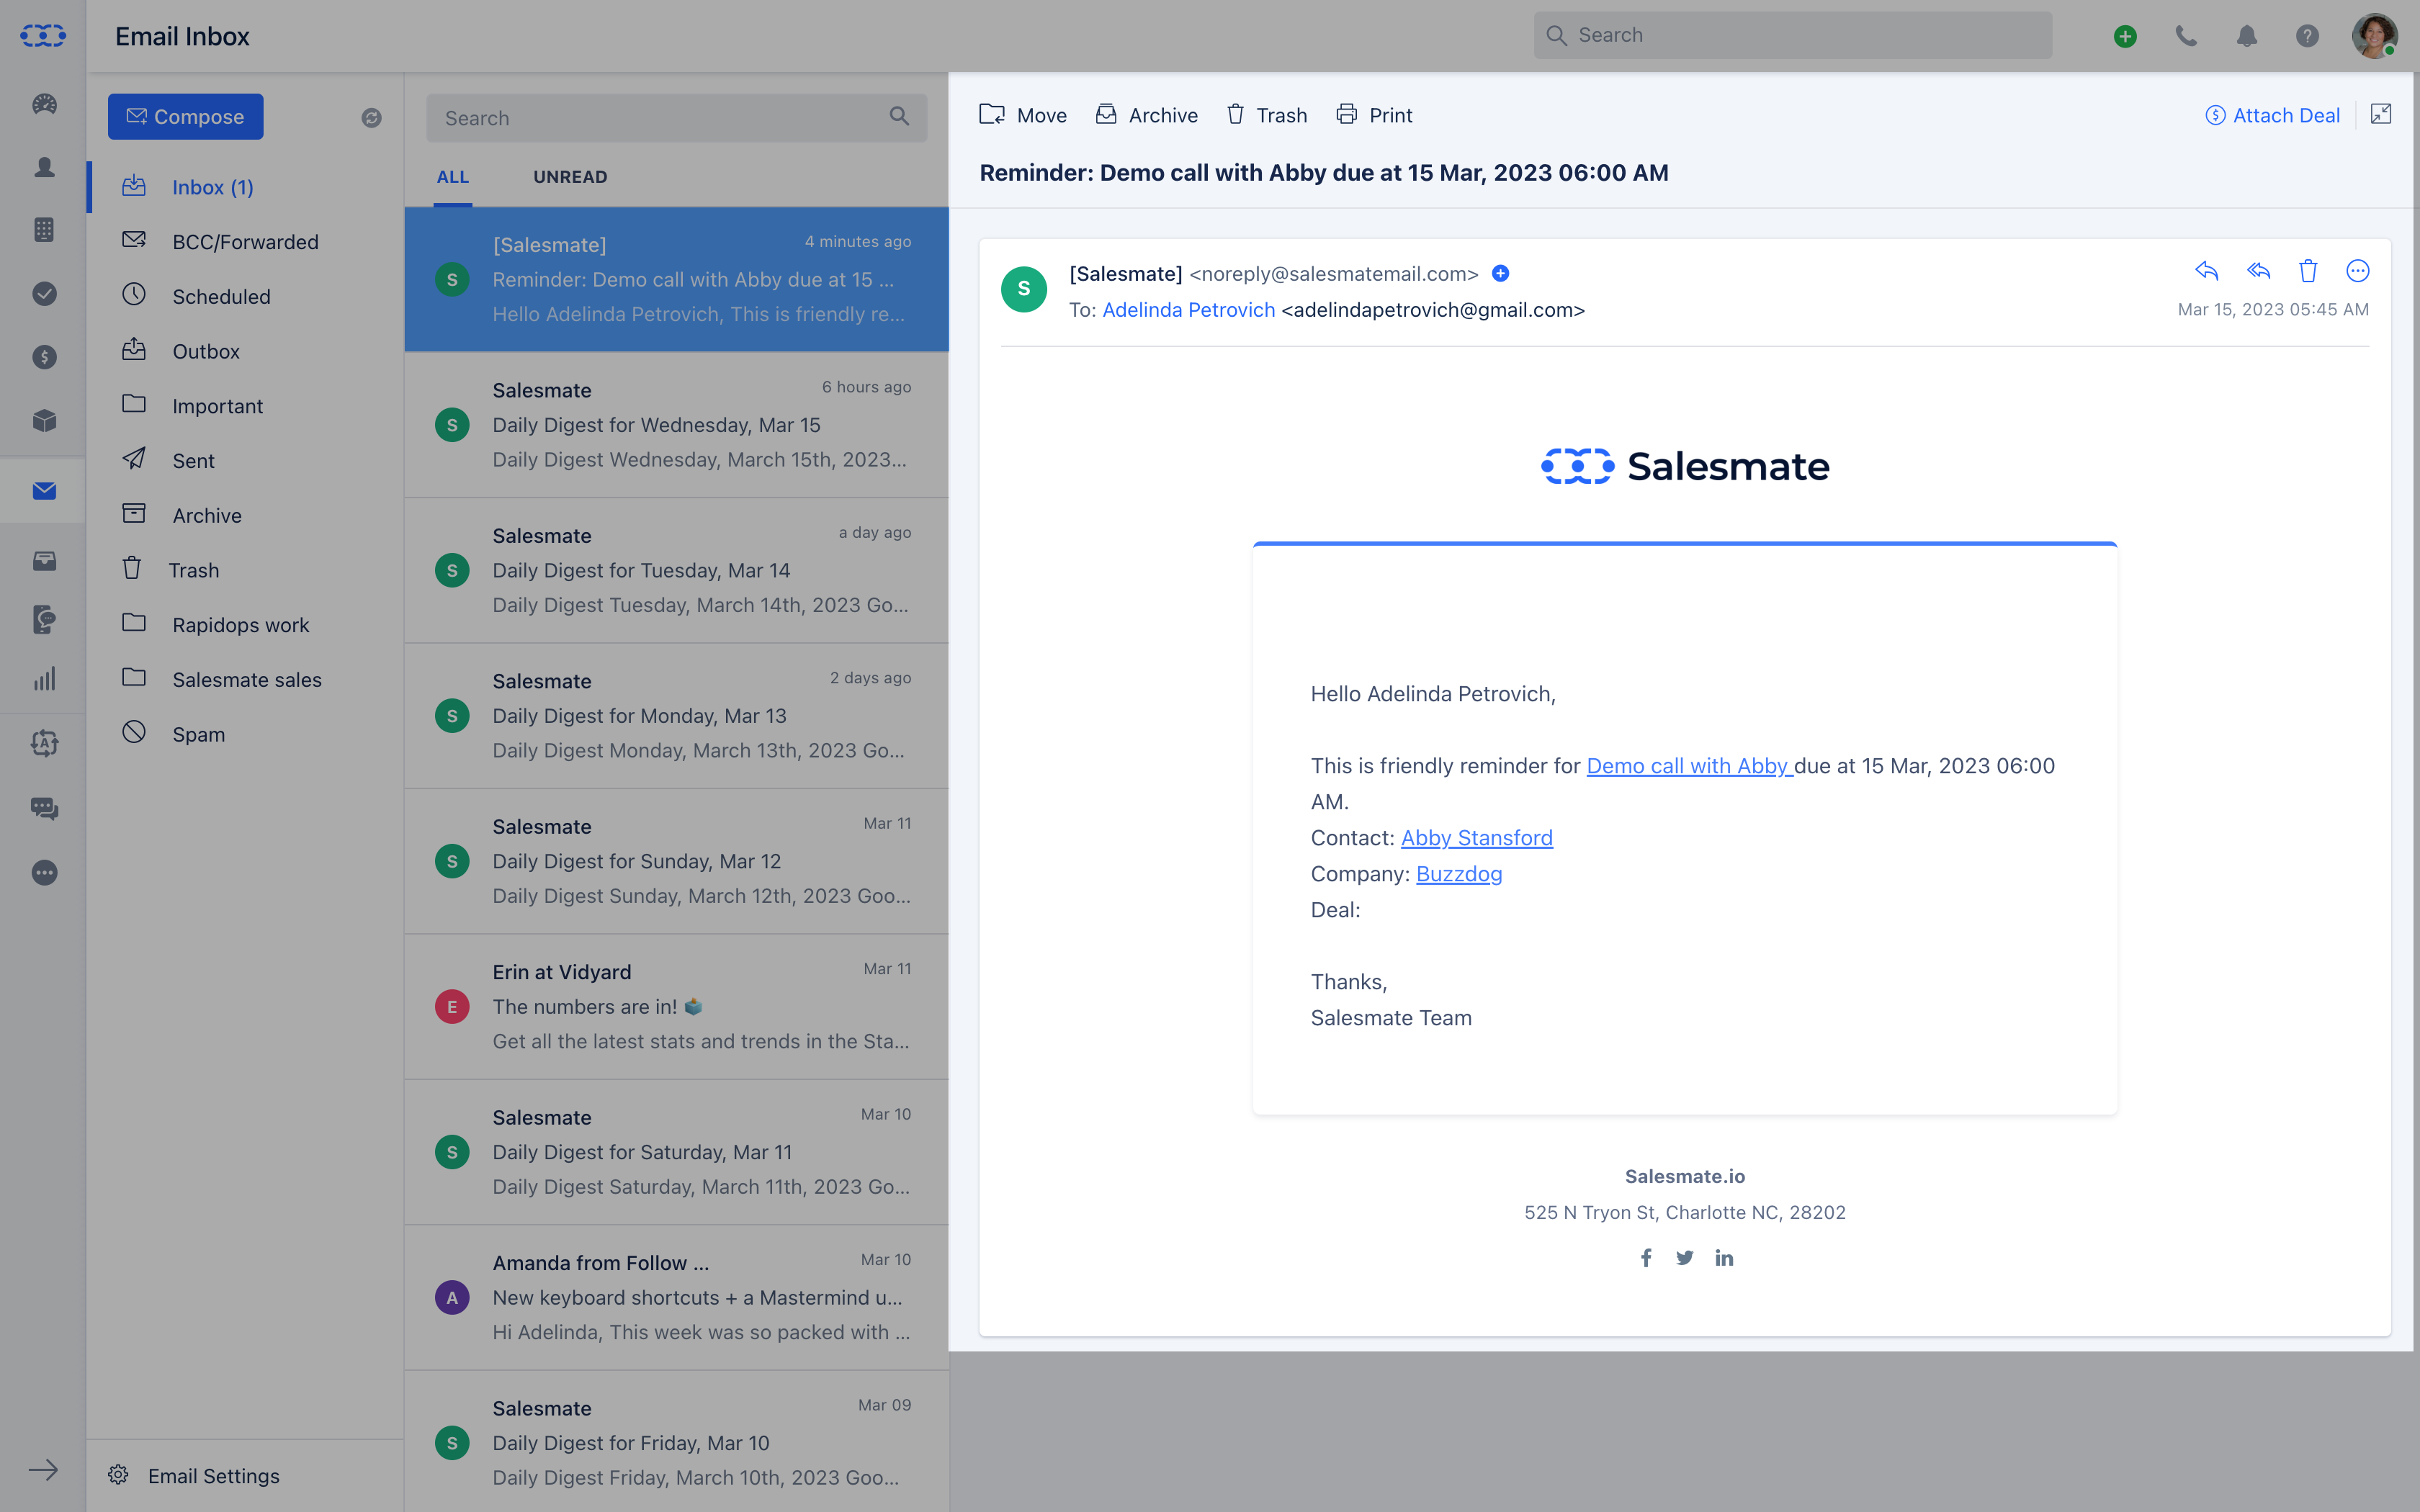Open Email Settings
The image size is (2420, 1512).
(195, 1475)
